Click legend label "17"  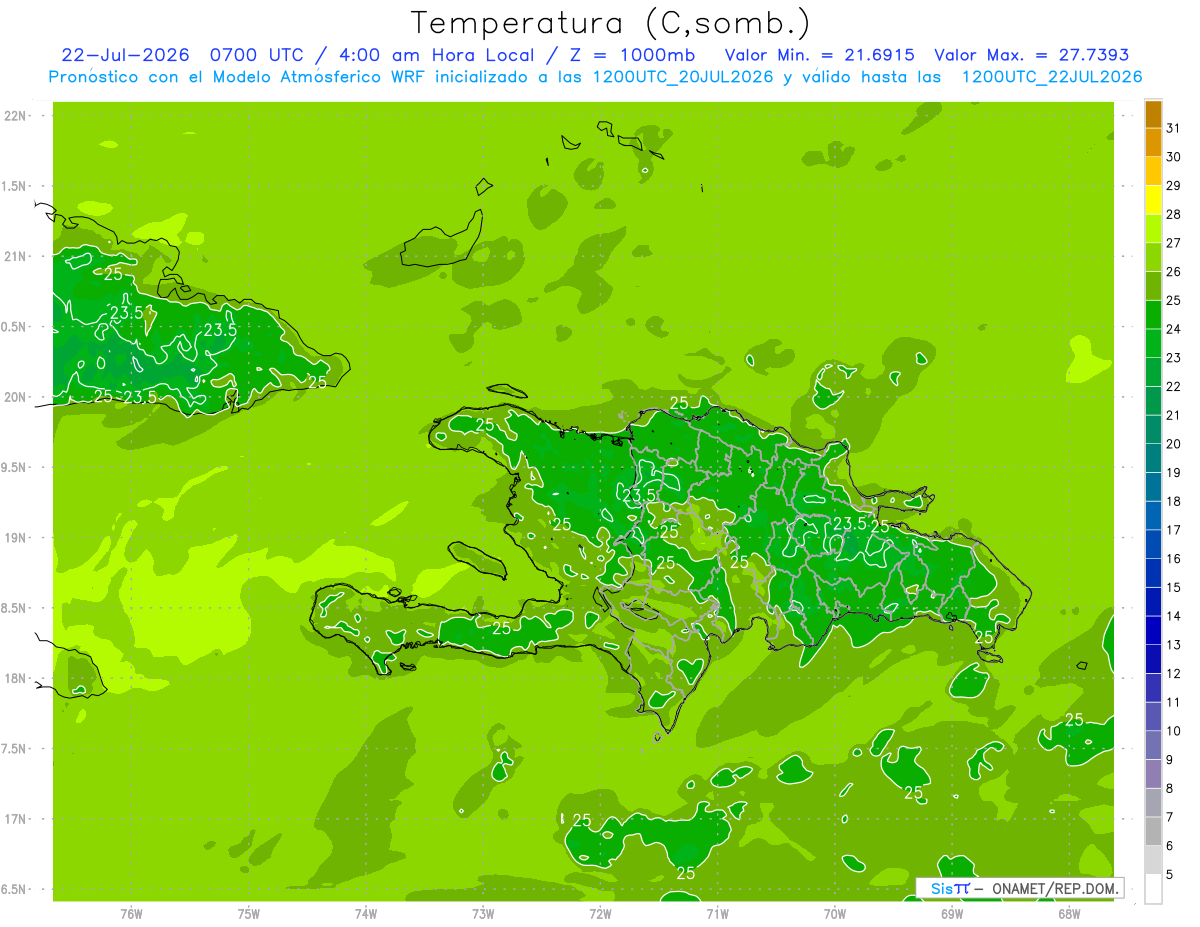coord(1174,530)
